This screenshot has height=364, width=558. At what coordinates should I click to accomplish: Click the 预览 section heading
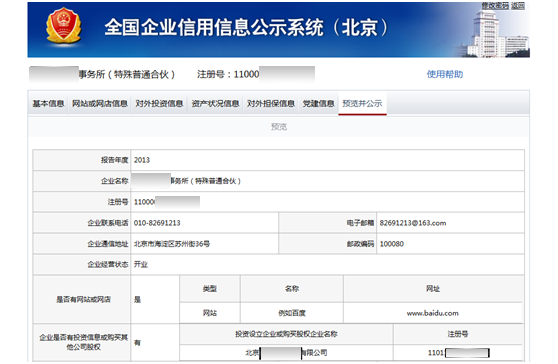click(x=279, y=127)
